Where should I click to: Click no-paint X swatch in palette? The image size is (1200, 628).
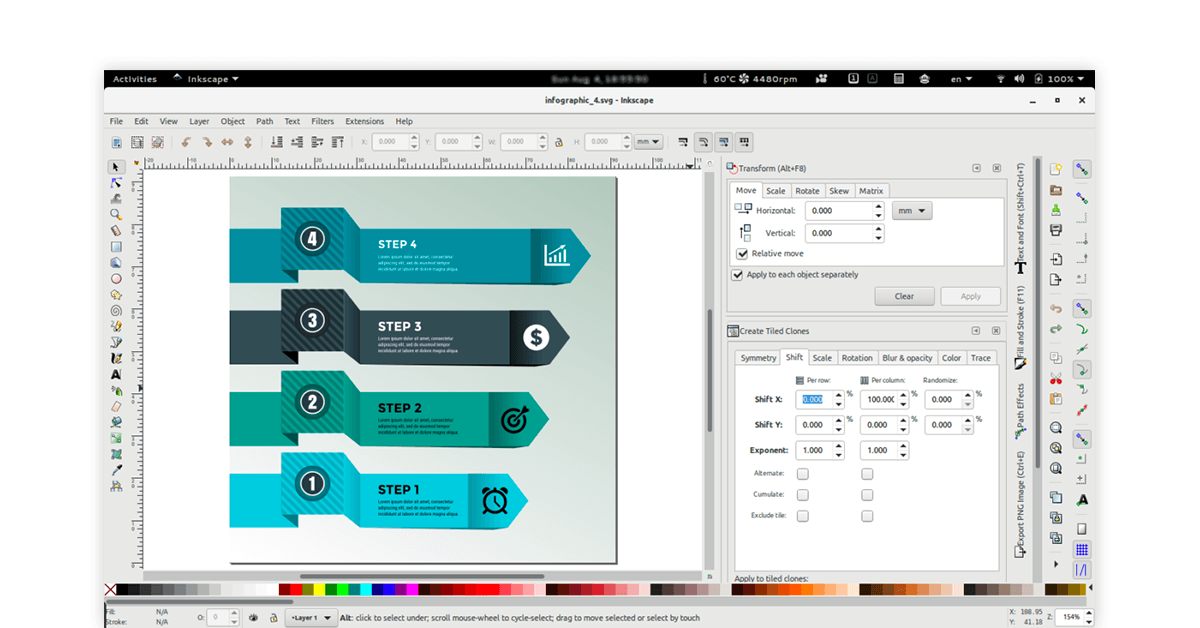110,590
